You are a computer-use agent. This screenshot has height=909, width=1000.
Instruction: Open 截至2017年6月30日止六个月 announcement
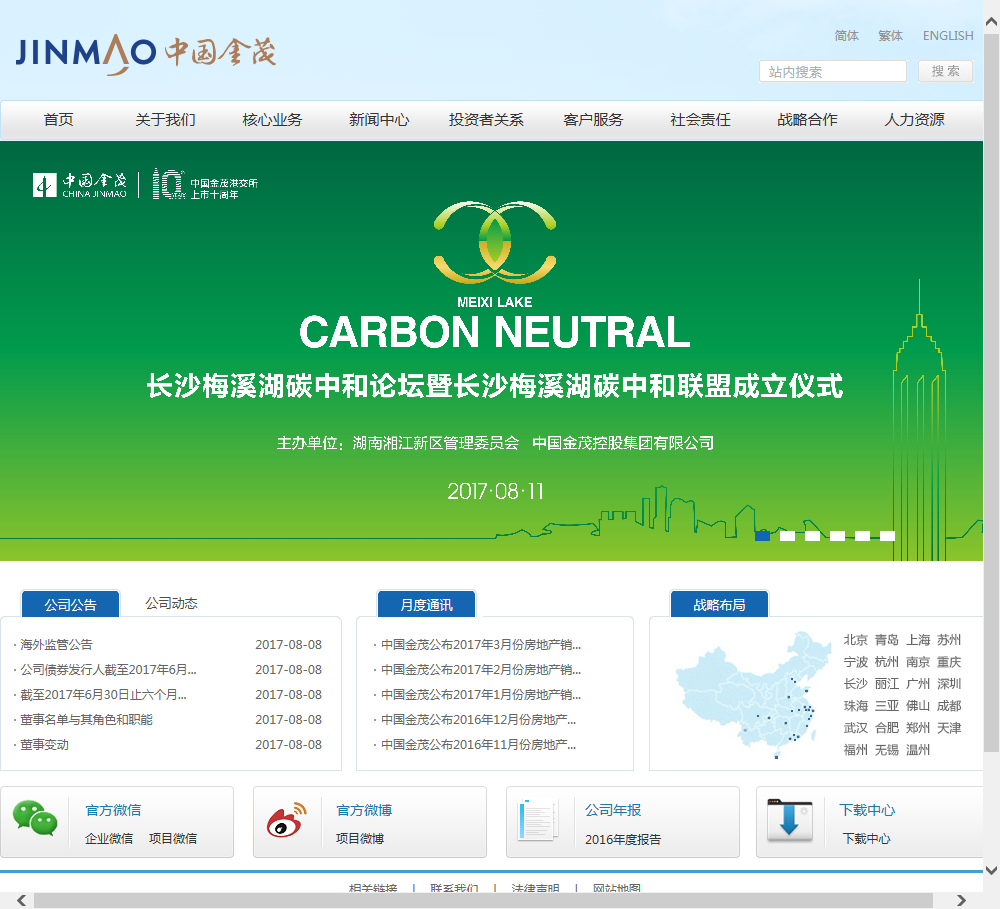click(103, 695)
